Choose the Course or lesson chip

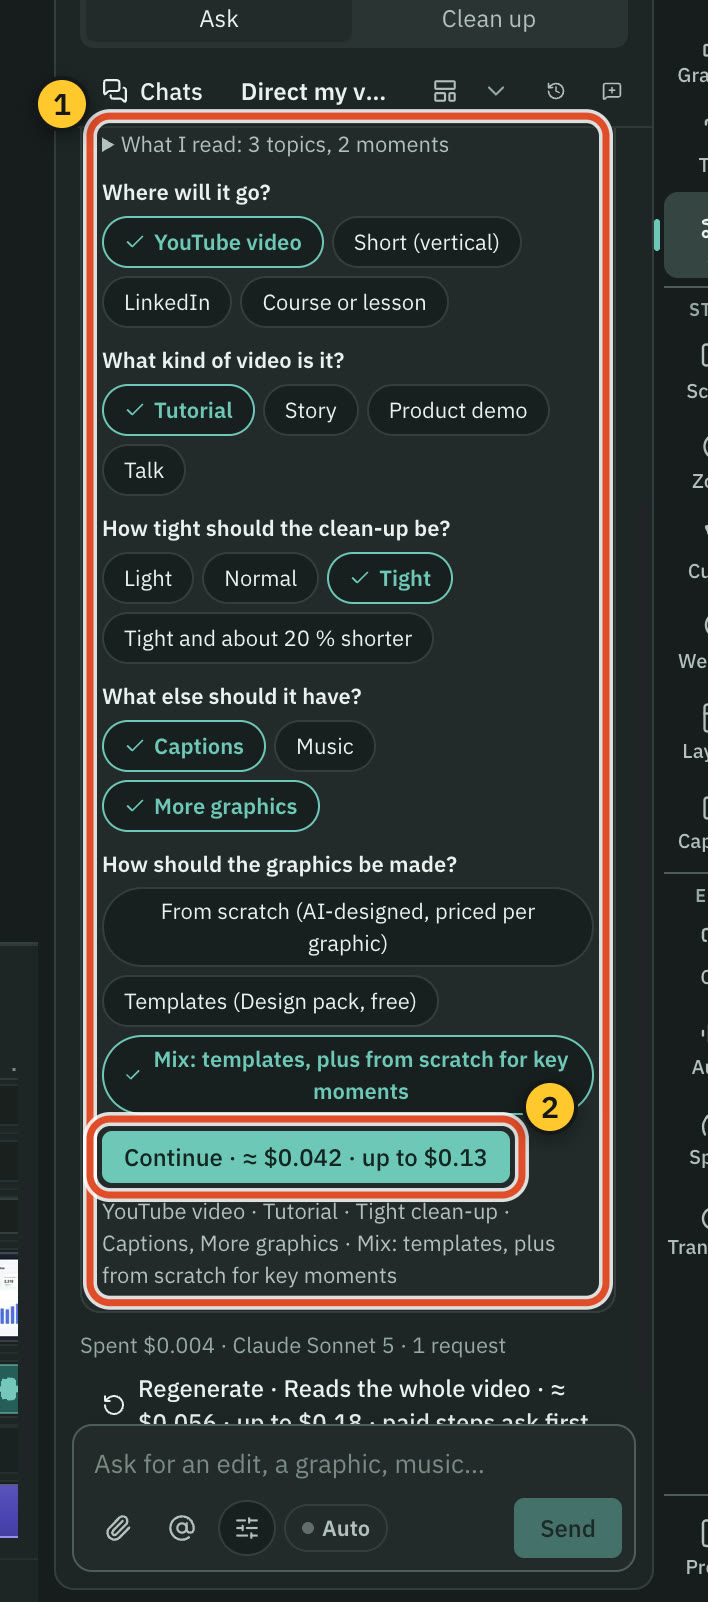[x=344, y=303]
